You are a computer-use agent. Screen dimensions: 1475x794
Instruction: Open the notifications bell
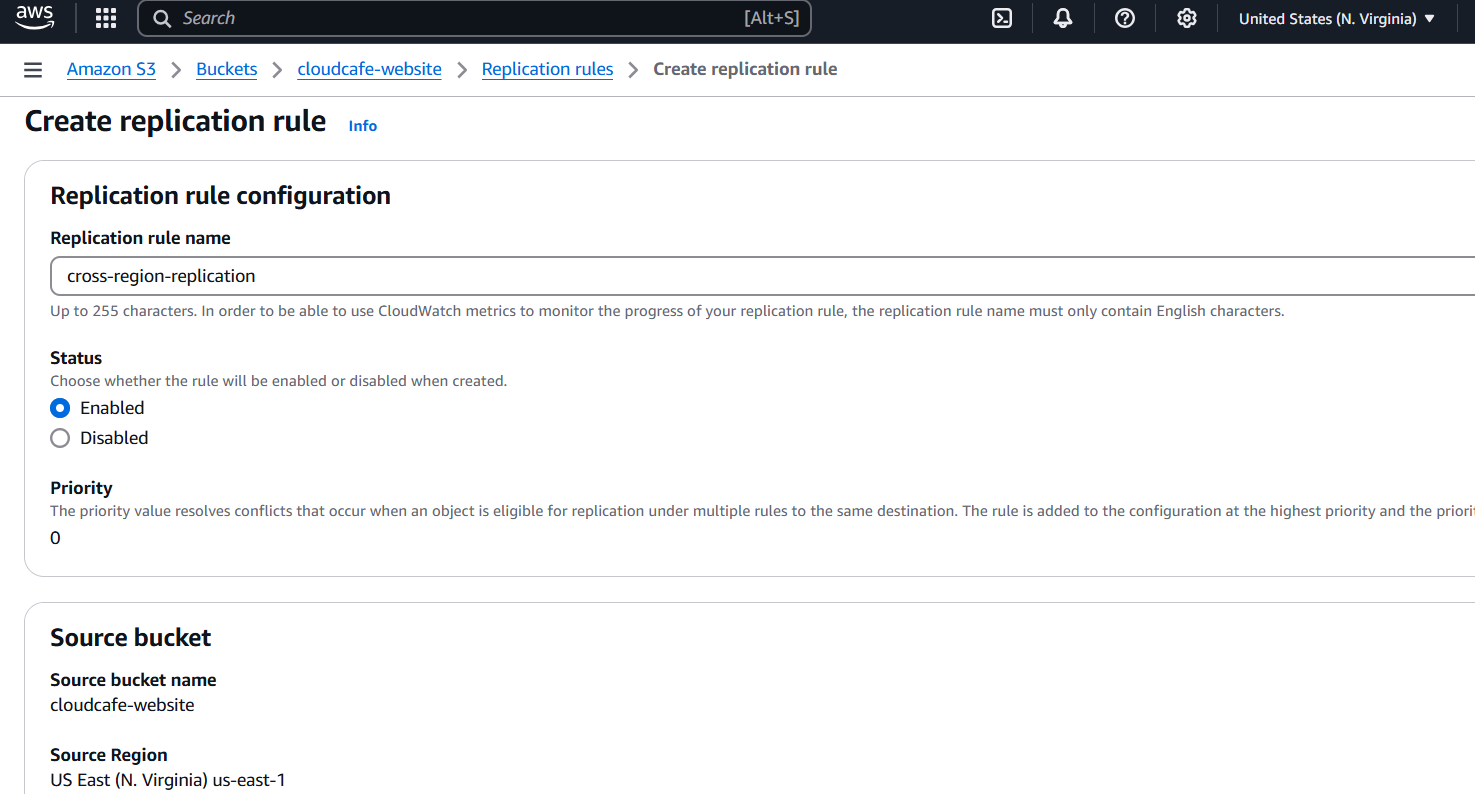(x=1063, y=18)
